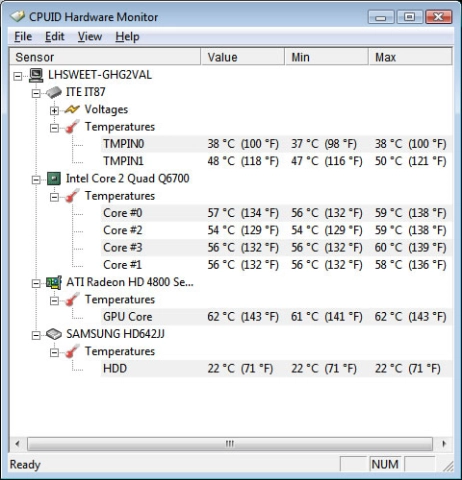
Task: Click the green CPU icon for Intel Core 2 Quad
Action: [x=54, y=179]
